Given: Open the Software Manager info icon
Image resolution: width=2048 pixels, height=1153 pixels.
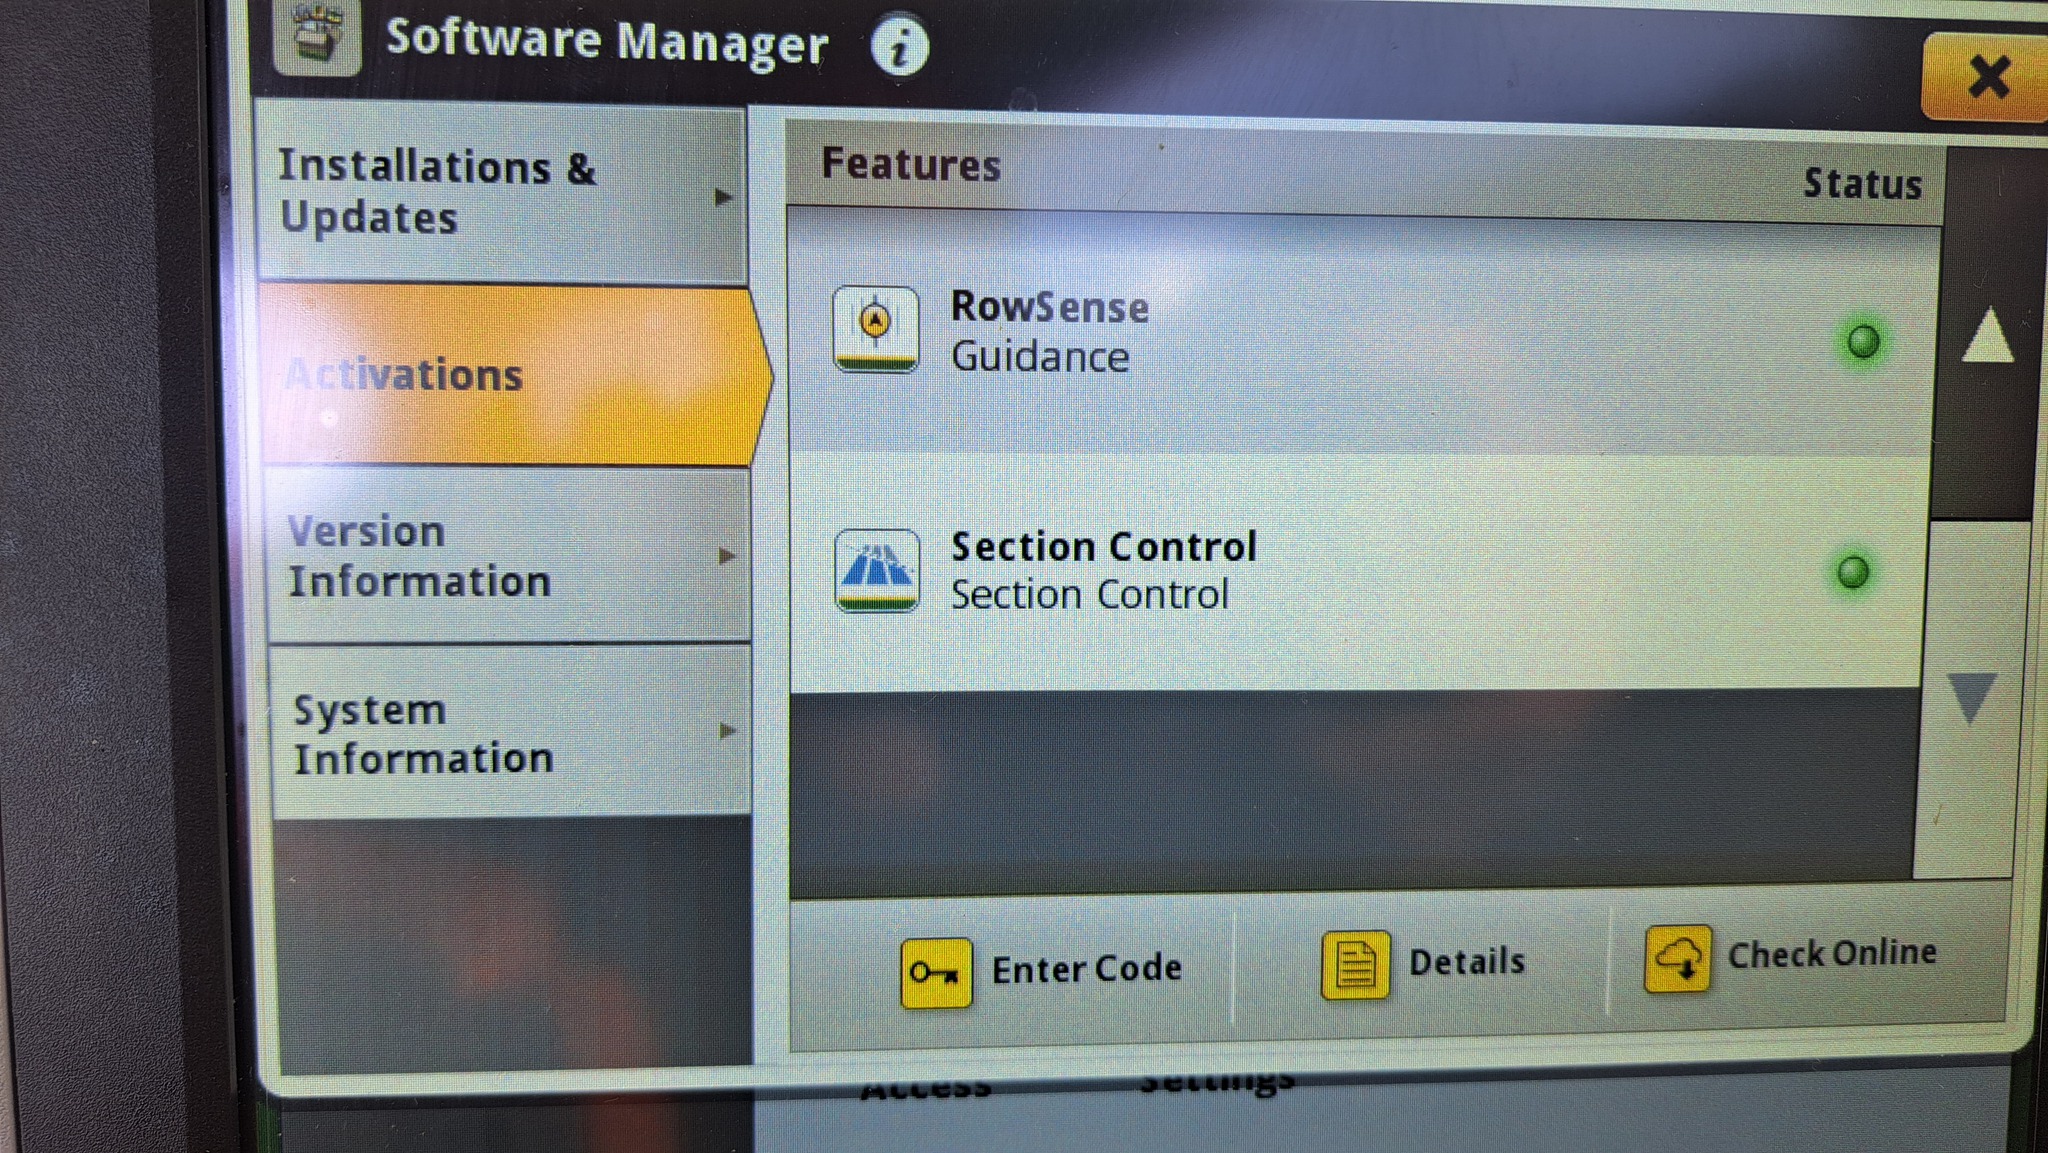Looking at the screenshot, I should tap(899, 46).
